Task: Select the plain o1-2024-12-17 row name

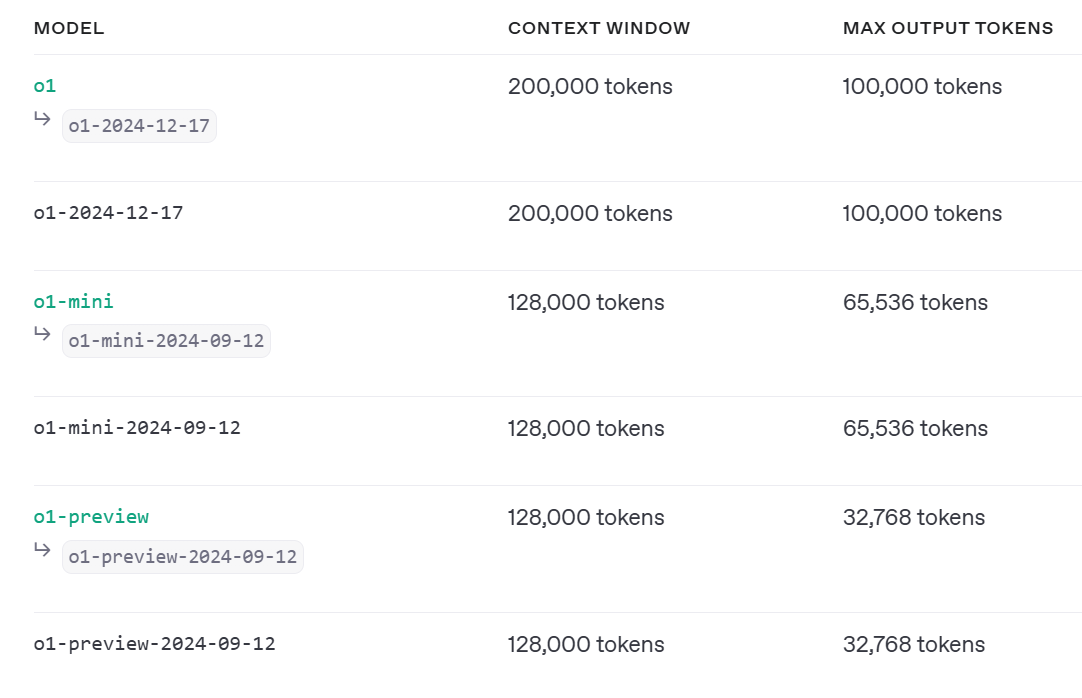Action: (108, 213)
